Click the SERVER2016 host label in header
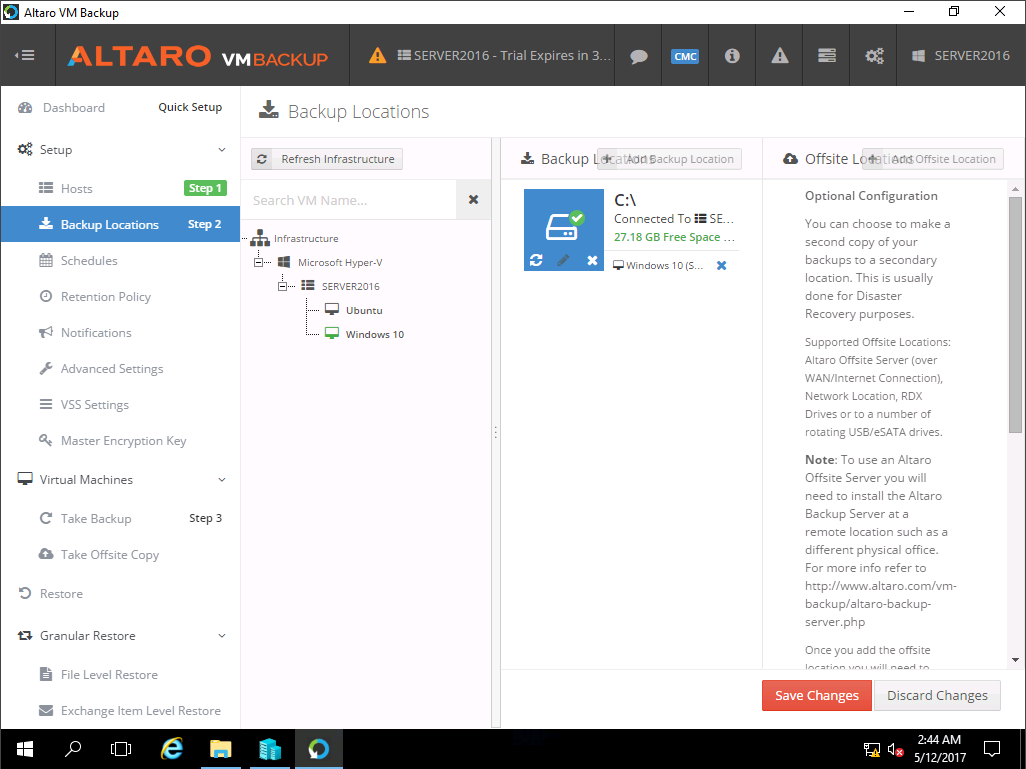This screenshot has width=1026, height=769. pos(961,56)
